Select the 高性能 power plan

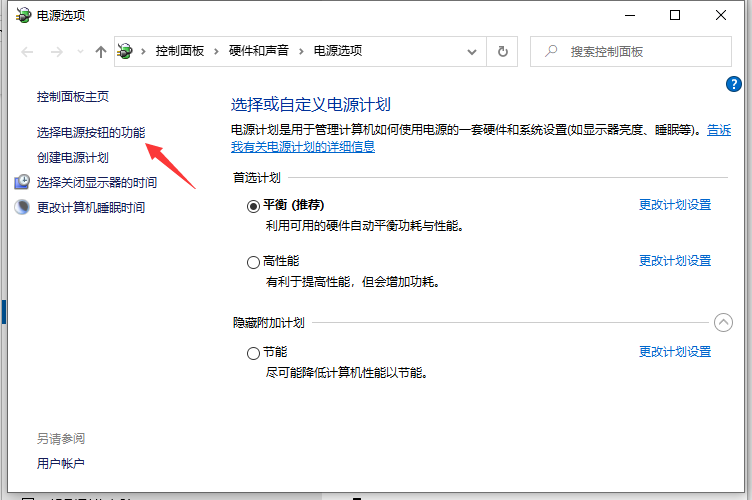[x=253, y=263]
